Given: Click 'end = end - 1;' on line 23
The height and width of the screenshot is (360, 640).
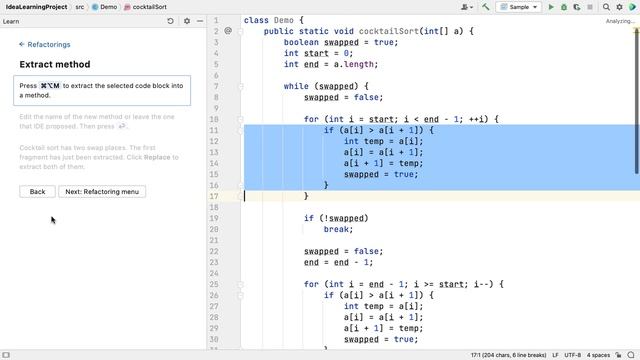Looking at the screenshot, I should click(338, 262).
